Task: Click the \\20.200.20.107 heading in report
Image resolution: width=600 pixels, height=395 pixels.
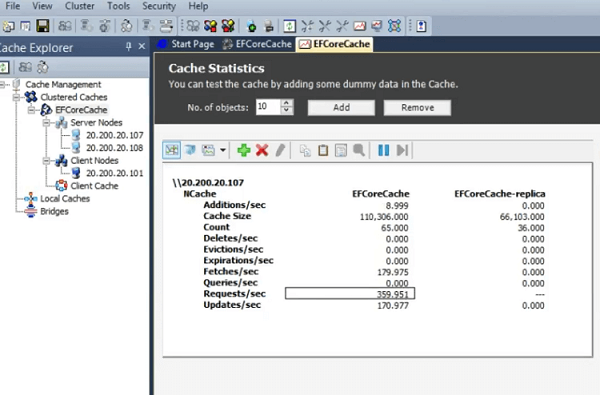Action: coord(208,183)
